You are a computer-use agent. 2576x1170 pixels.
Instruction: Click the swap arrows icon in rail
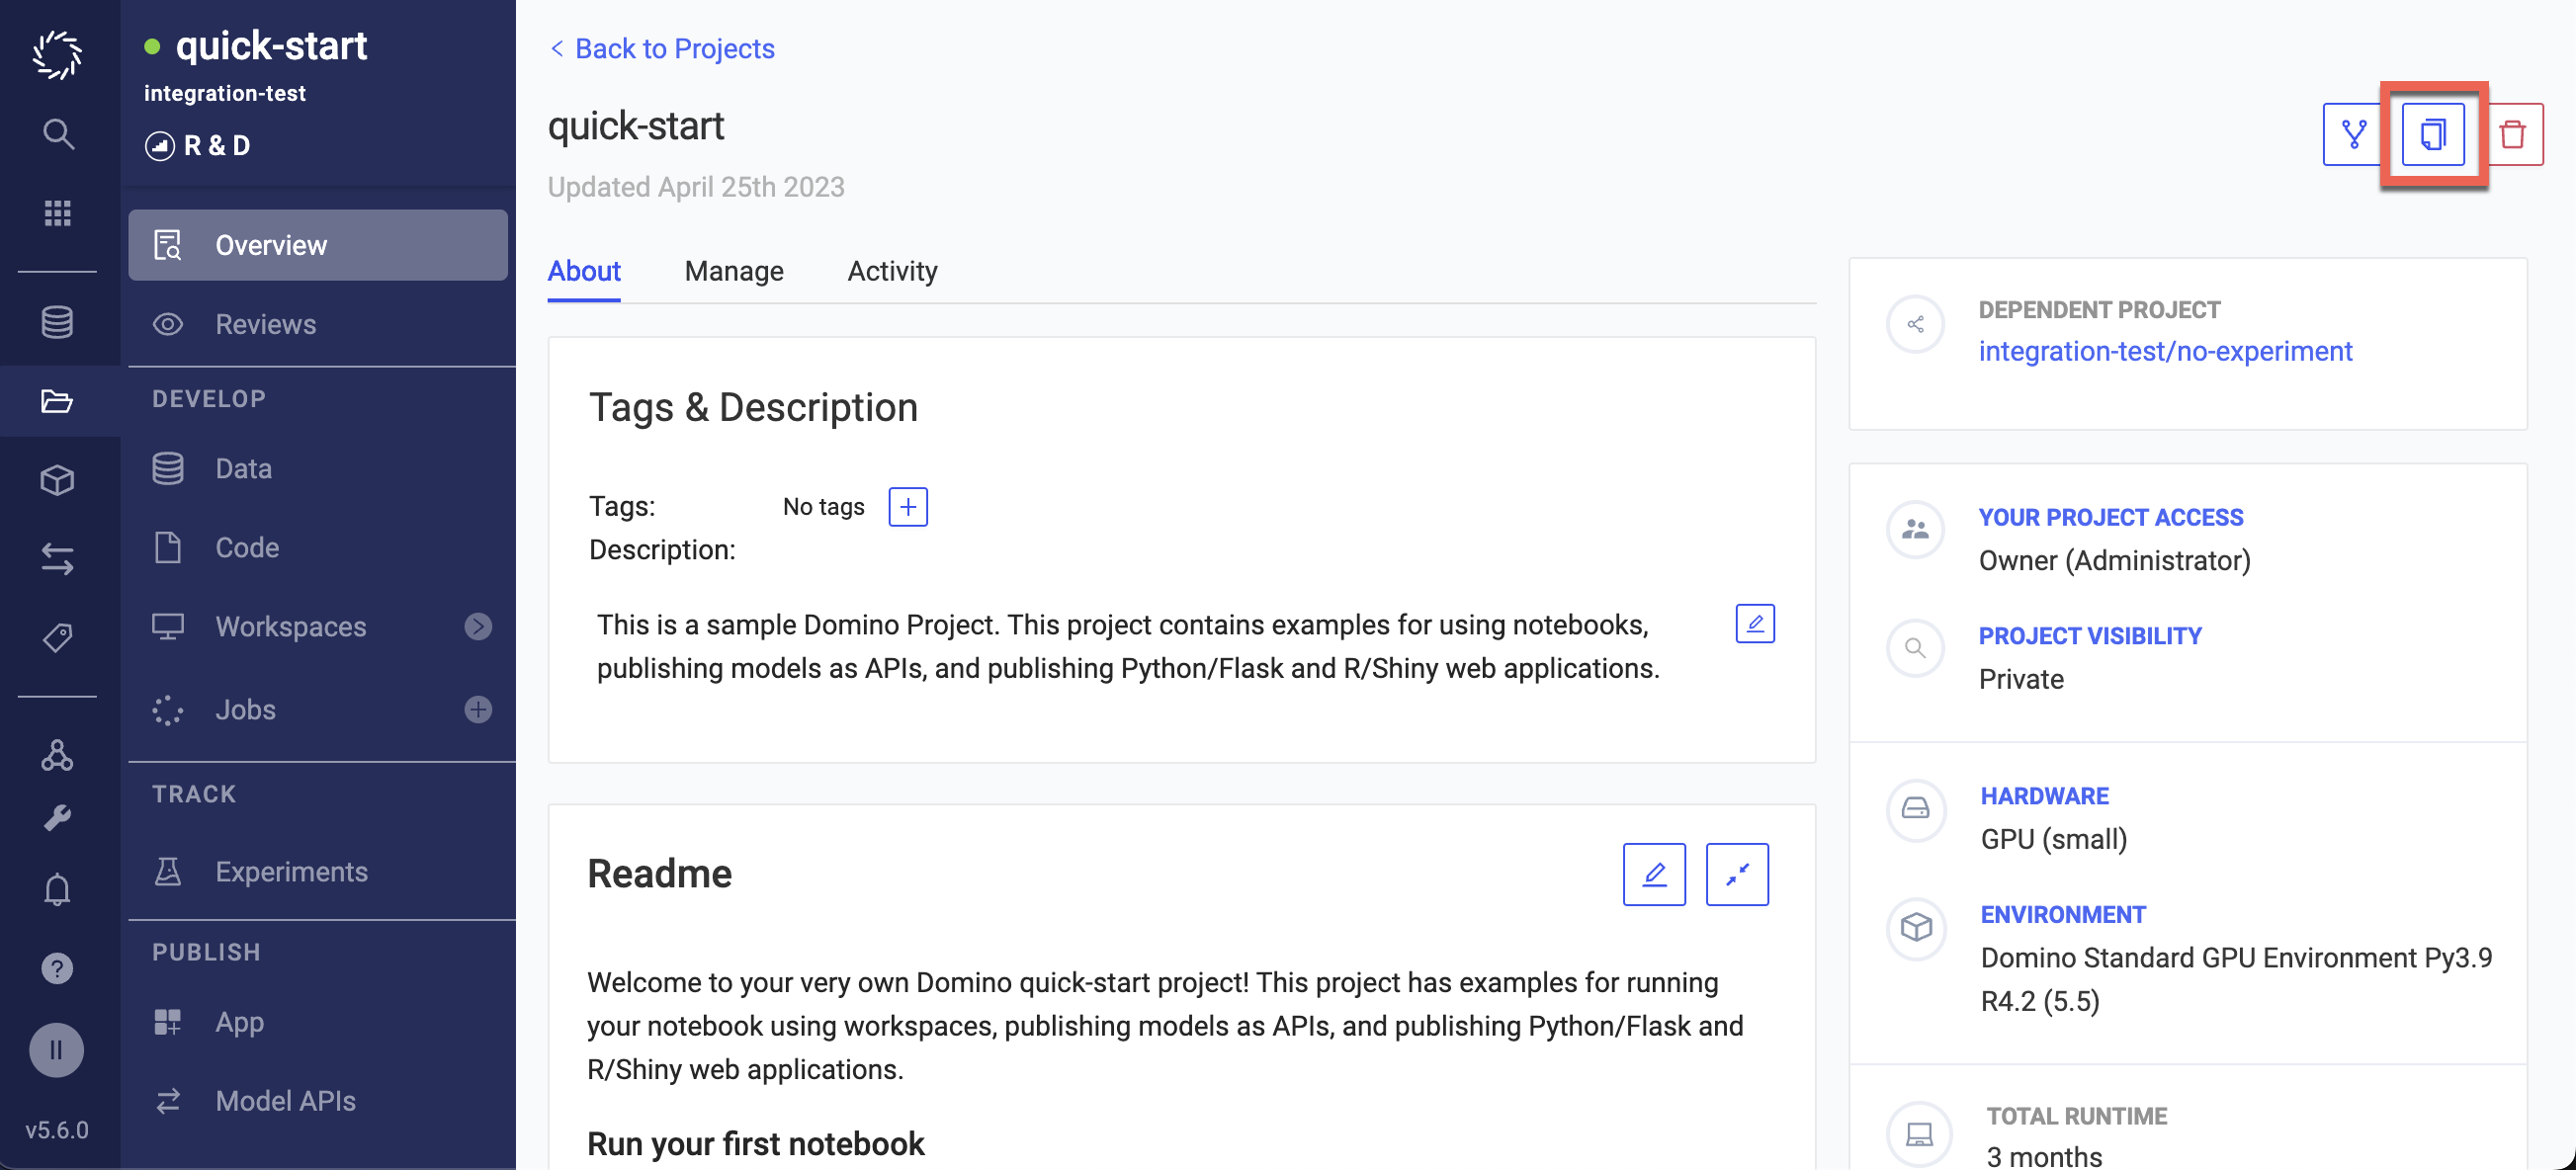click(x=57, y=559)
